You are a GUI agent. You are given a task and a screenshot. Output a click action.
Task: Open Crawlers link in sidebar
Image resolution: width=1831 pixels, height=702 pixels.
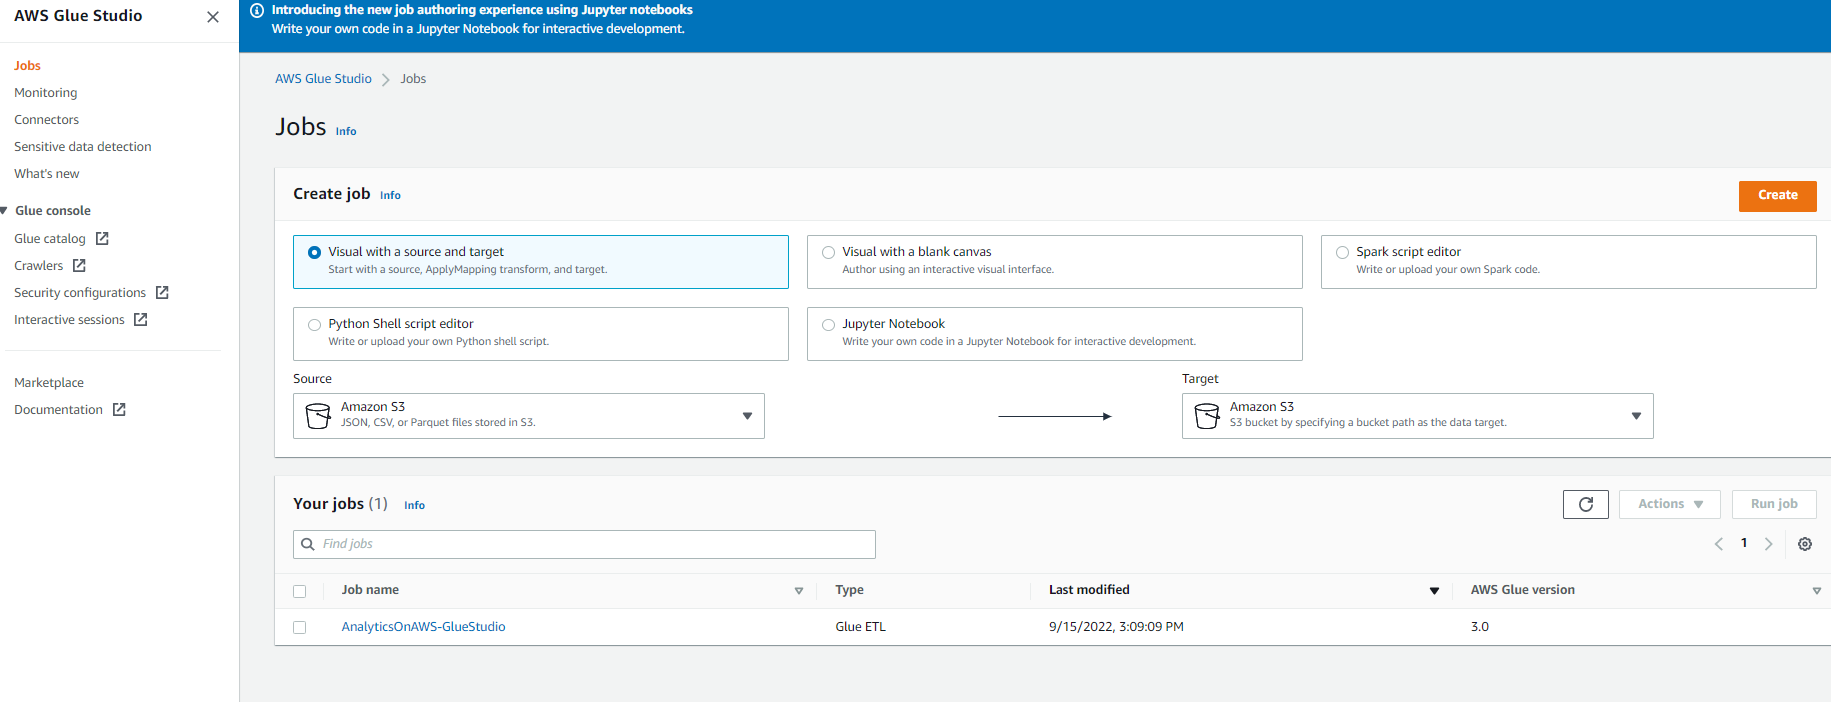(x=38, y=265)
